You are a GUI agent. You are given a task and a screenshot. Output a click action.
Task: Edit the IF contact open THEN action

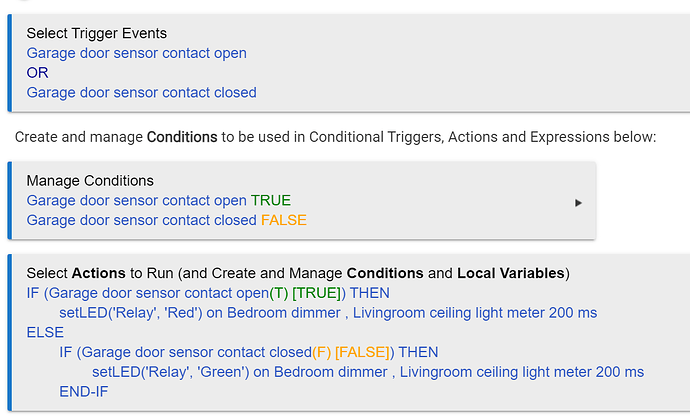point(208,293)
